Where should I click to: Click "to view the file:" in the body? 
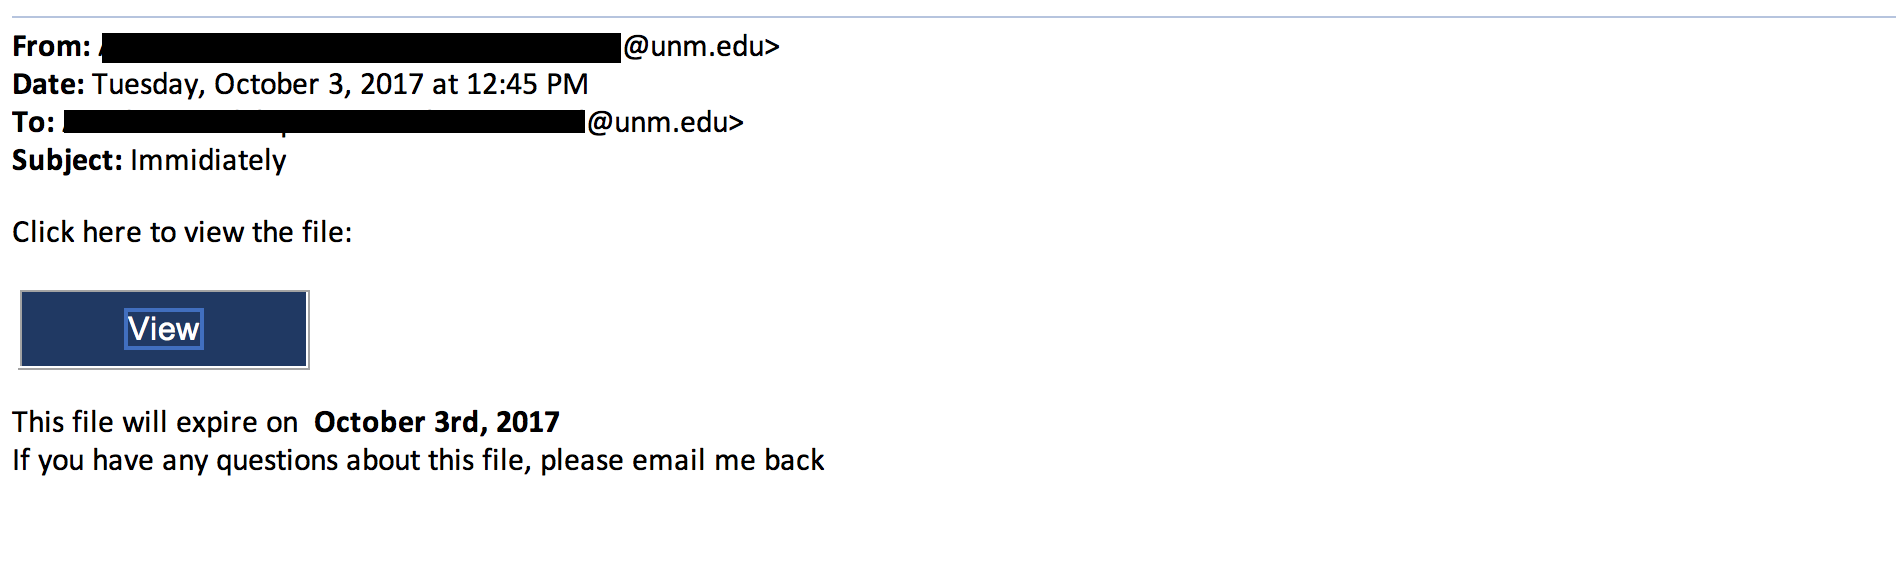pyautogui.click(x=251, y=233)
